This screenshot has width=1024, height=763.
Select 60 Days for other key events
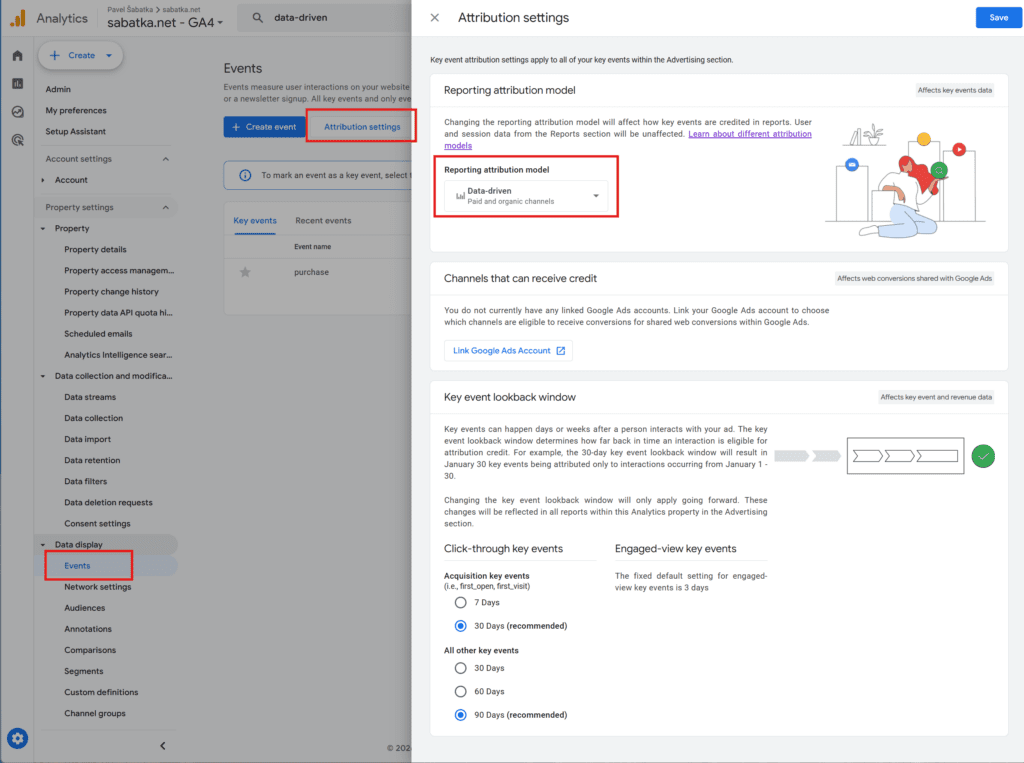coord(460,691)
